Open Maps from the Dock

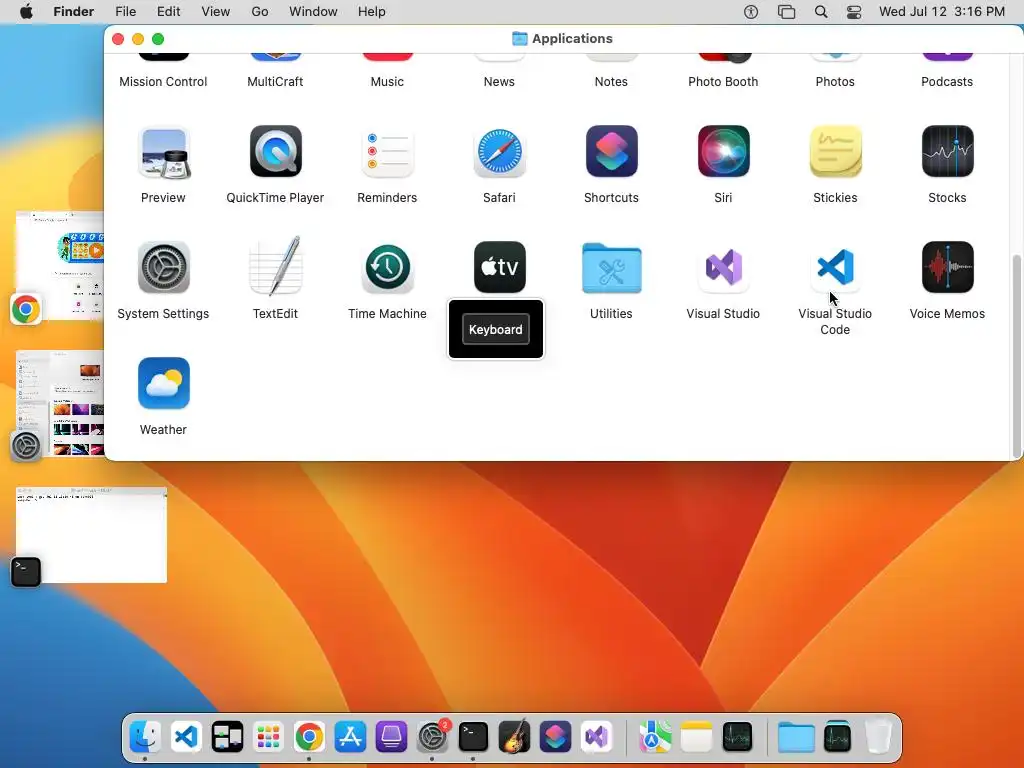click(655, 737)
